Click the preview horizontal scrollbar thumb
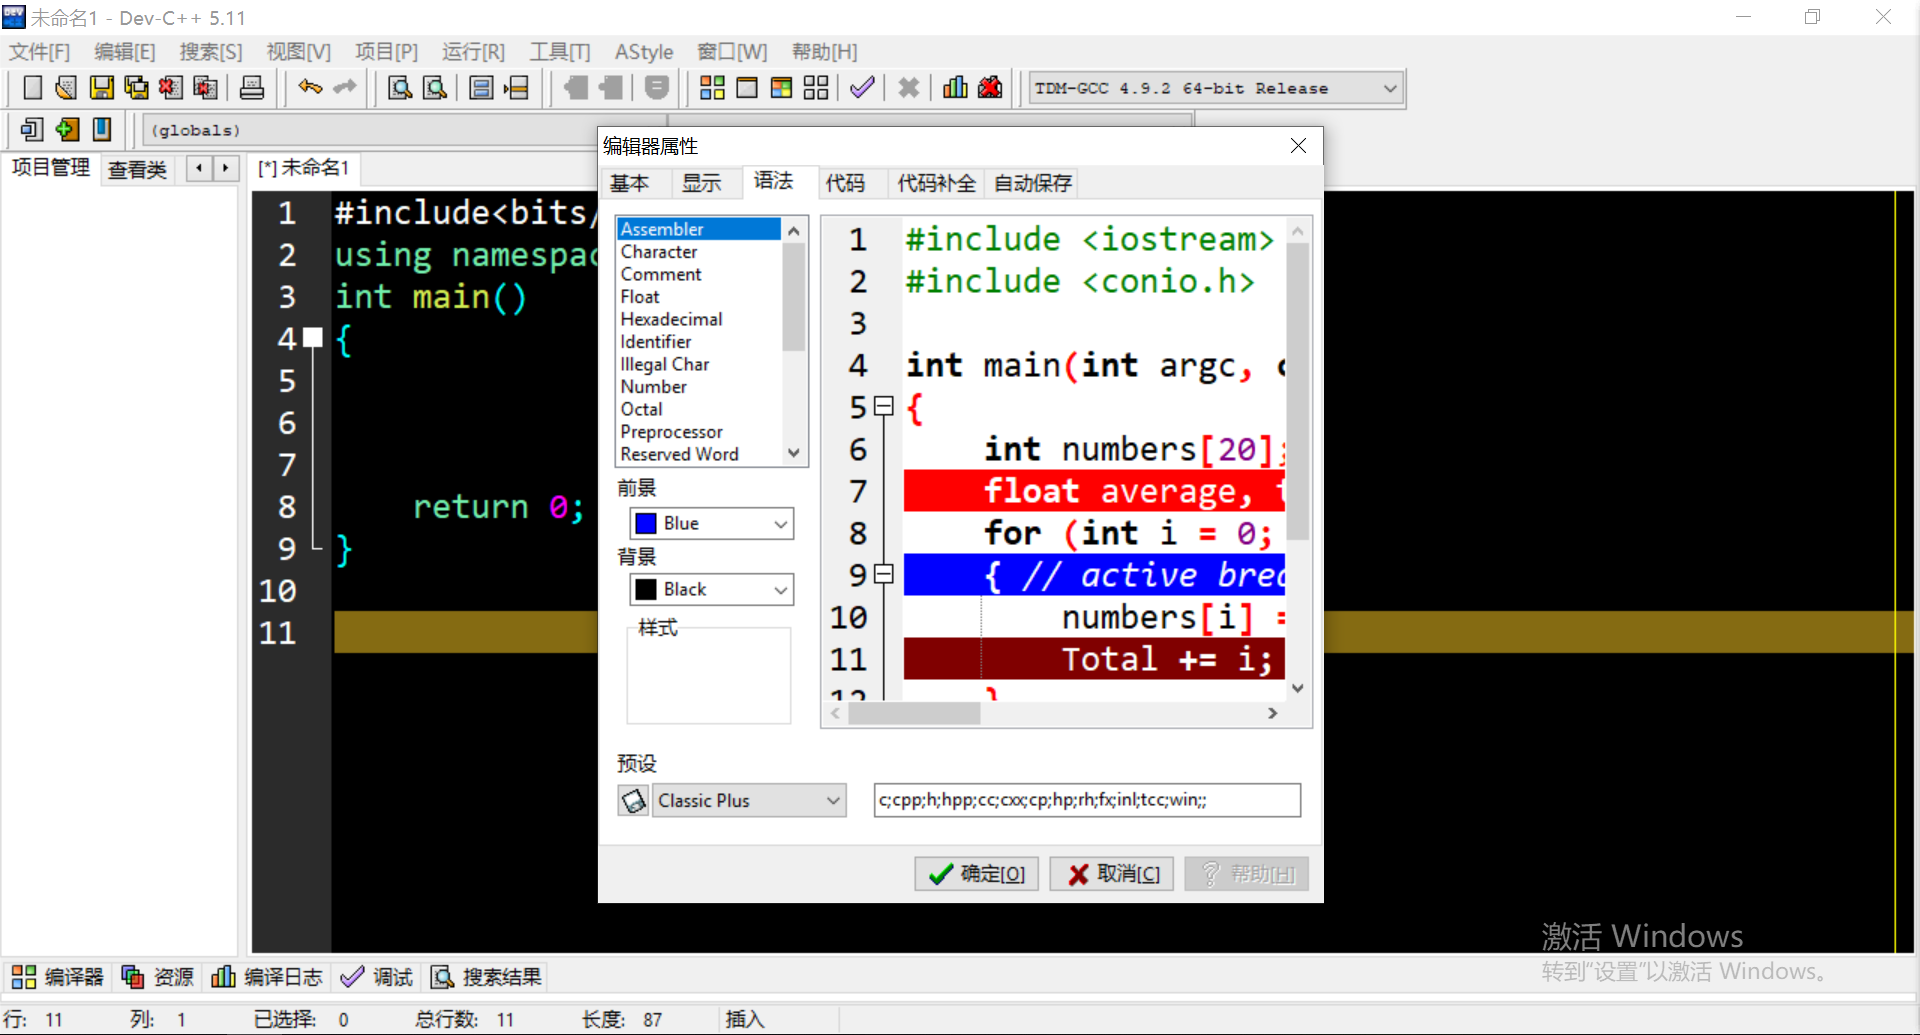This screenshot has height=1035, width=1920. (x=914, y=713)
